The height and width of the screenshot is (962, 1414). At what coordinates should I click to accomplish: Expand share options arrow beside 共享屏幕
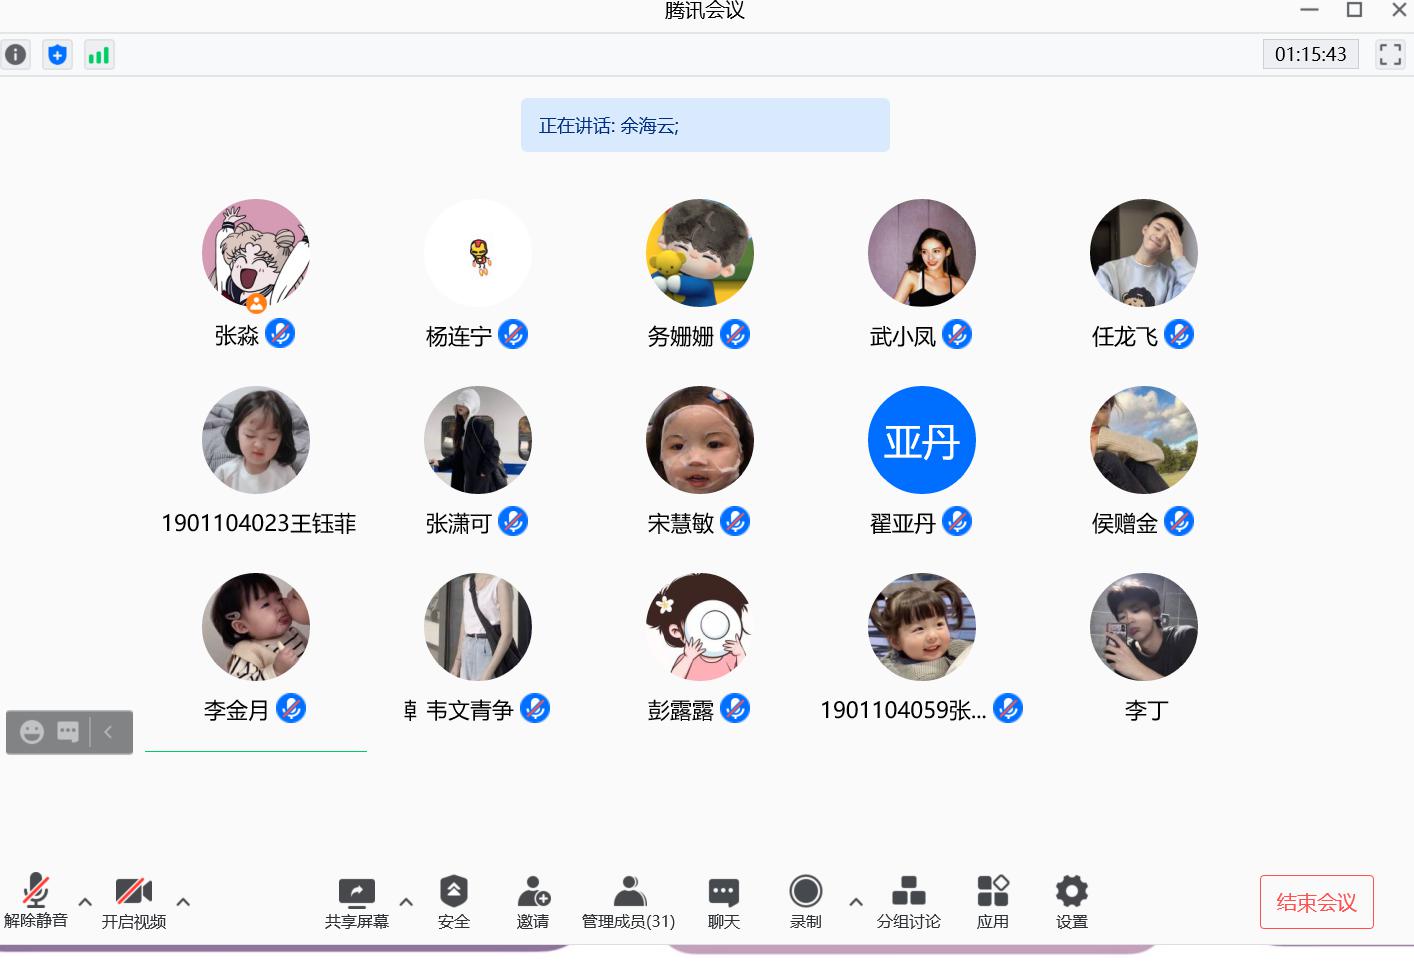(x=406, y=902)
